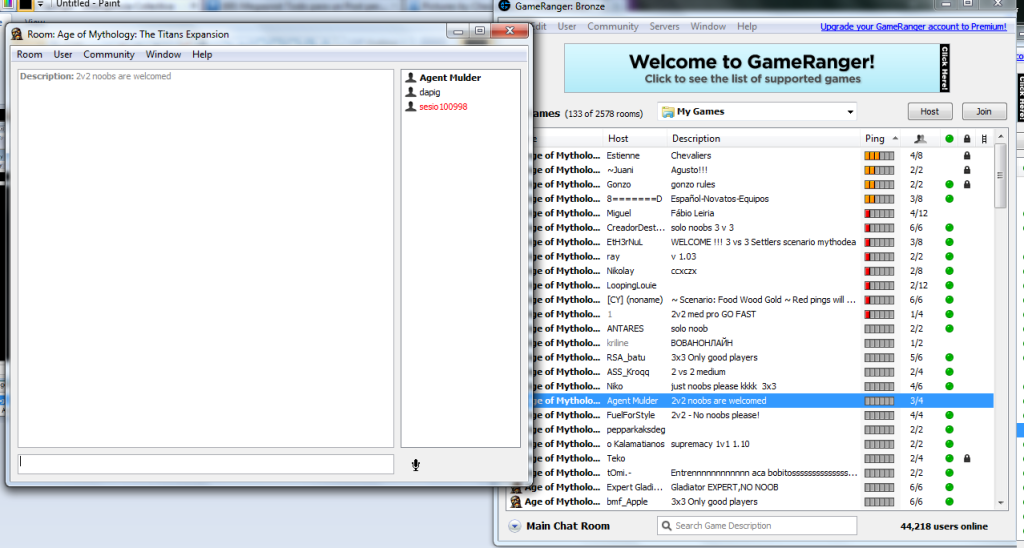Viewport: 1024px width, 548px height.
Task: Sort rooms by the Ping column
Action: [x=882, y=138]
